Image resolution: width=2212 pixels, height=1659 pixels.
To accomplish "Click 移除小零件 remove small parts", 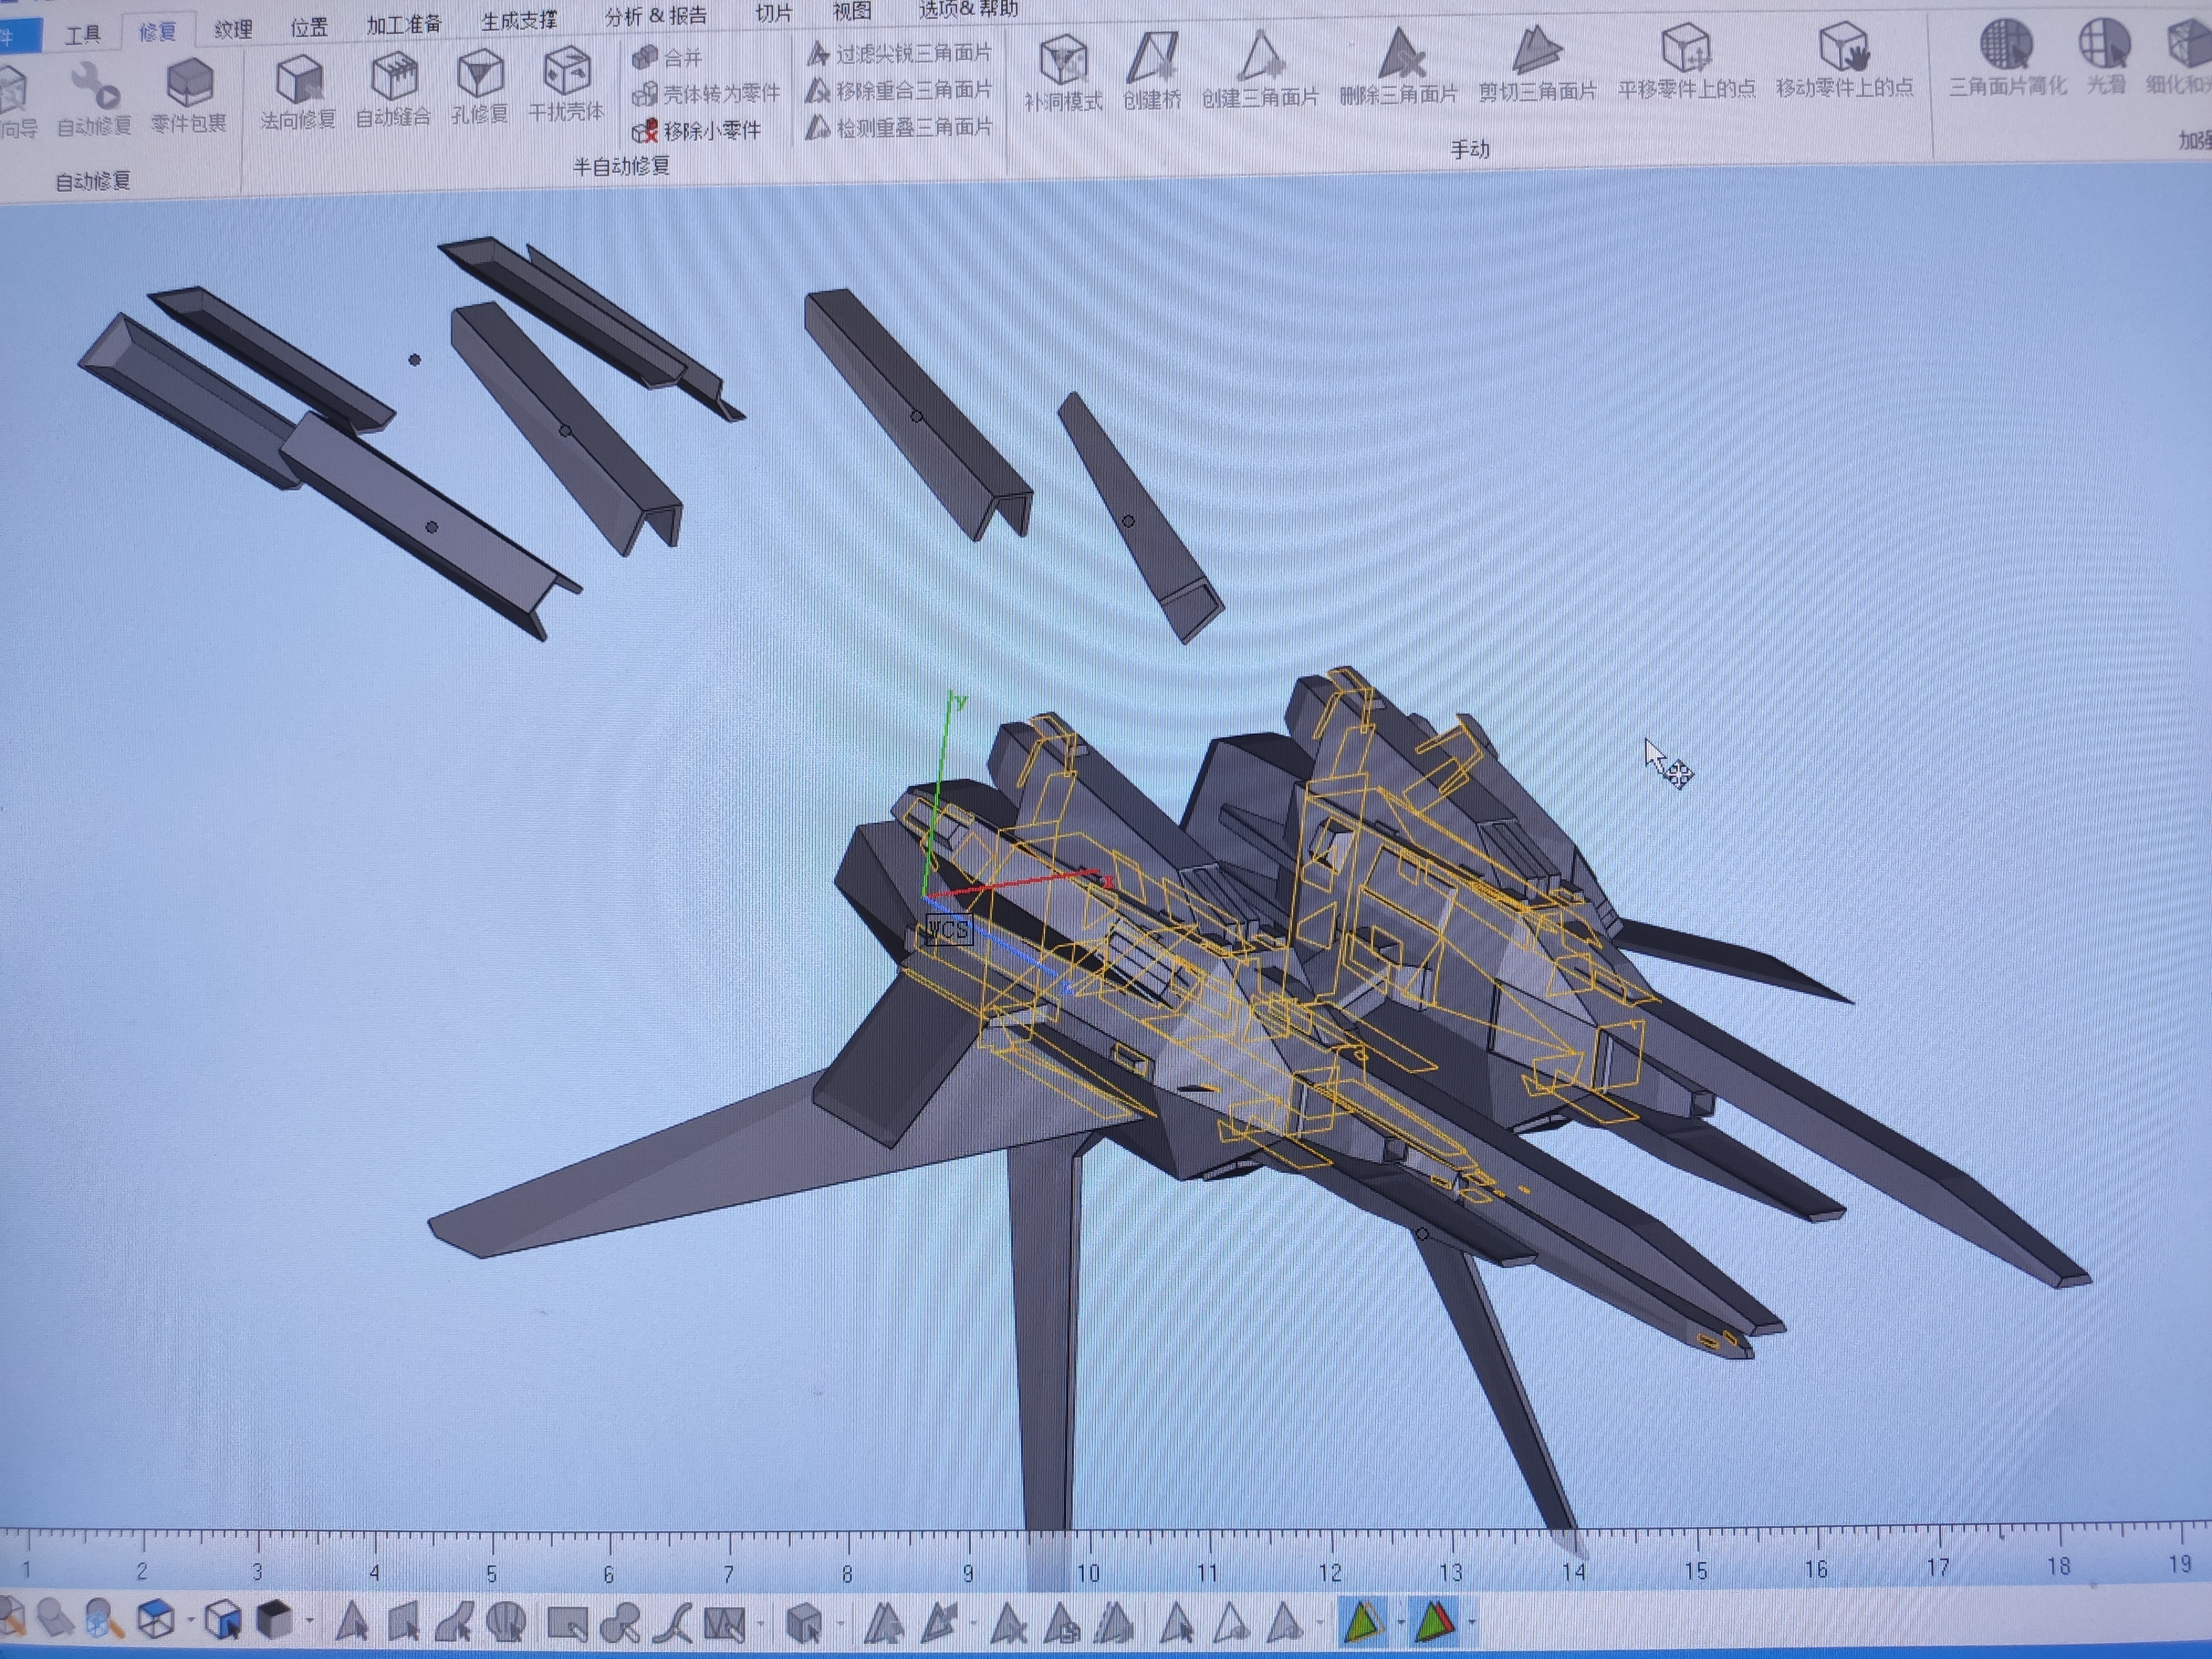I will click(697, 131).
